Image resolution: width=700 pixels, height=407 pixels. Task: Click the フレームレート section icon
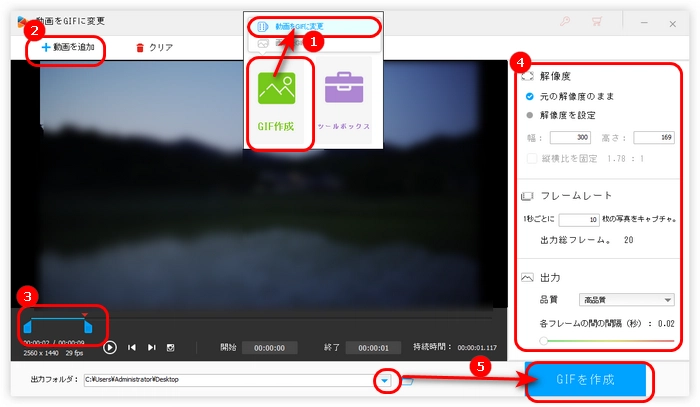pyautogui.click(x=527, y=196)
